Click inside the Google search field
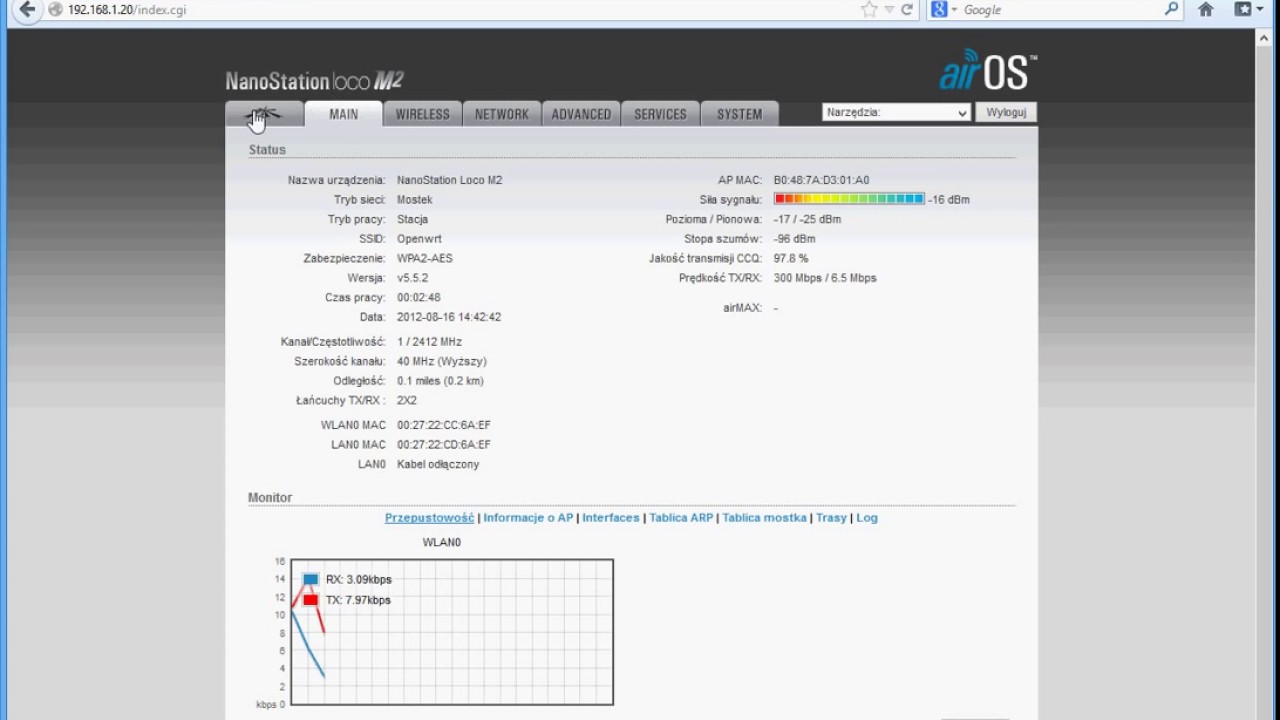Image resolution: width=1280 pixels, height=720 pixels. pos(1060,10)
